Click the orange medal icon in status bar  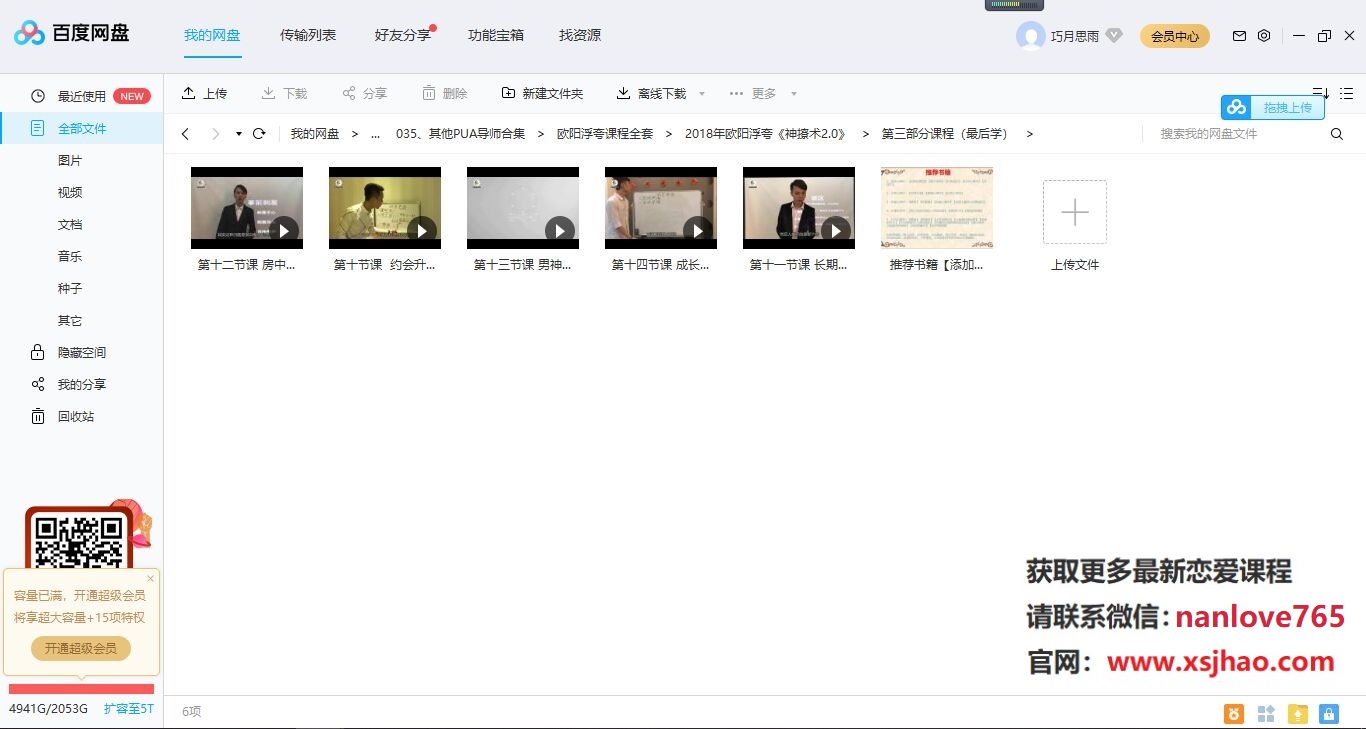[1235, 714]
